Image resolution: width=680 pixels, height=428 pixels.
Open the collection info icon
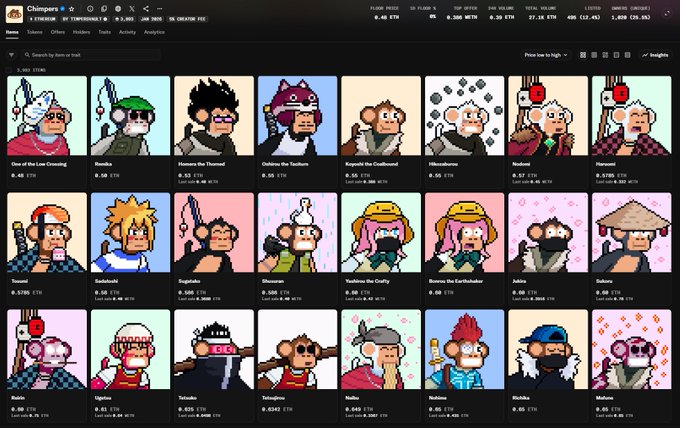(90, 9)
